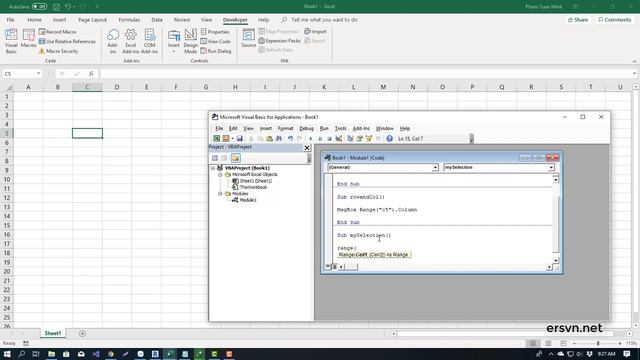This screenshot has height=360, width=640.
Task: Close the Project - VBAProject pane
Action: point(307,148)
